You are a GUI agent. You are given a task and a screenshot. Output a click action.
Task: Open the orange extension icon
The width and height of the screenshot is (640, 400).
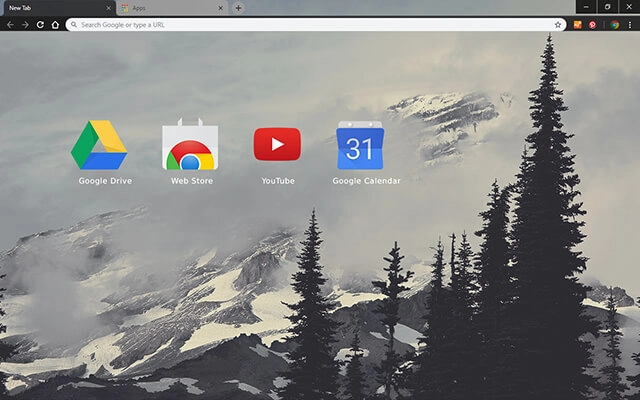point(578,25)
